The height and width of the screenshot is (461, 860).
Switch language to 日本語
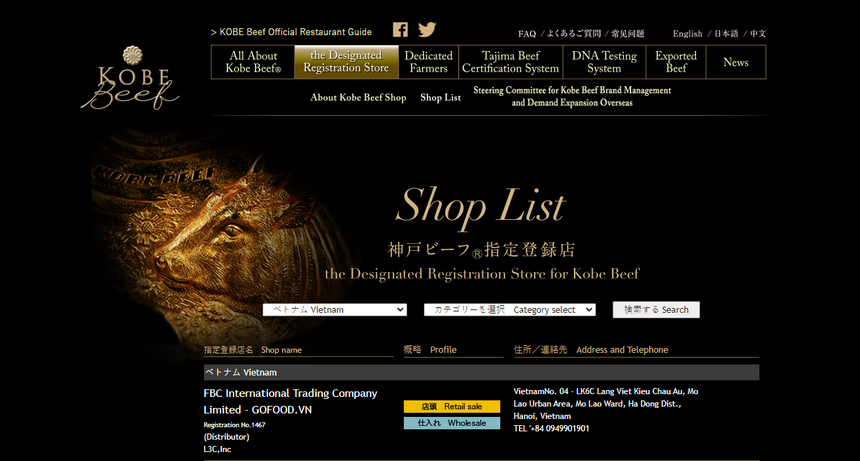[x=725, y=34]
